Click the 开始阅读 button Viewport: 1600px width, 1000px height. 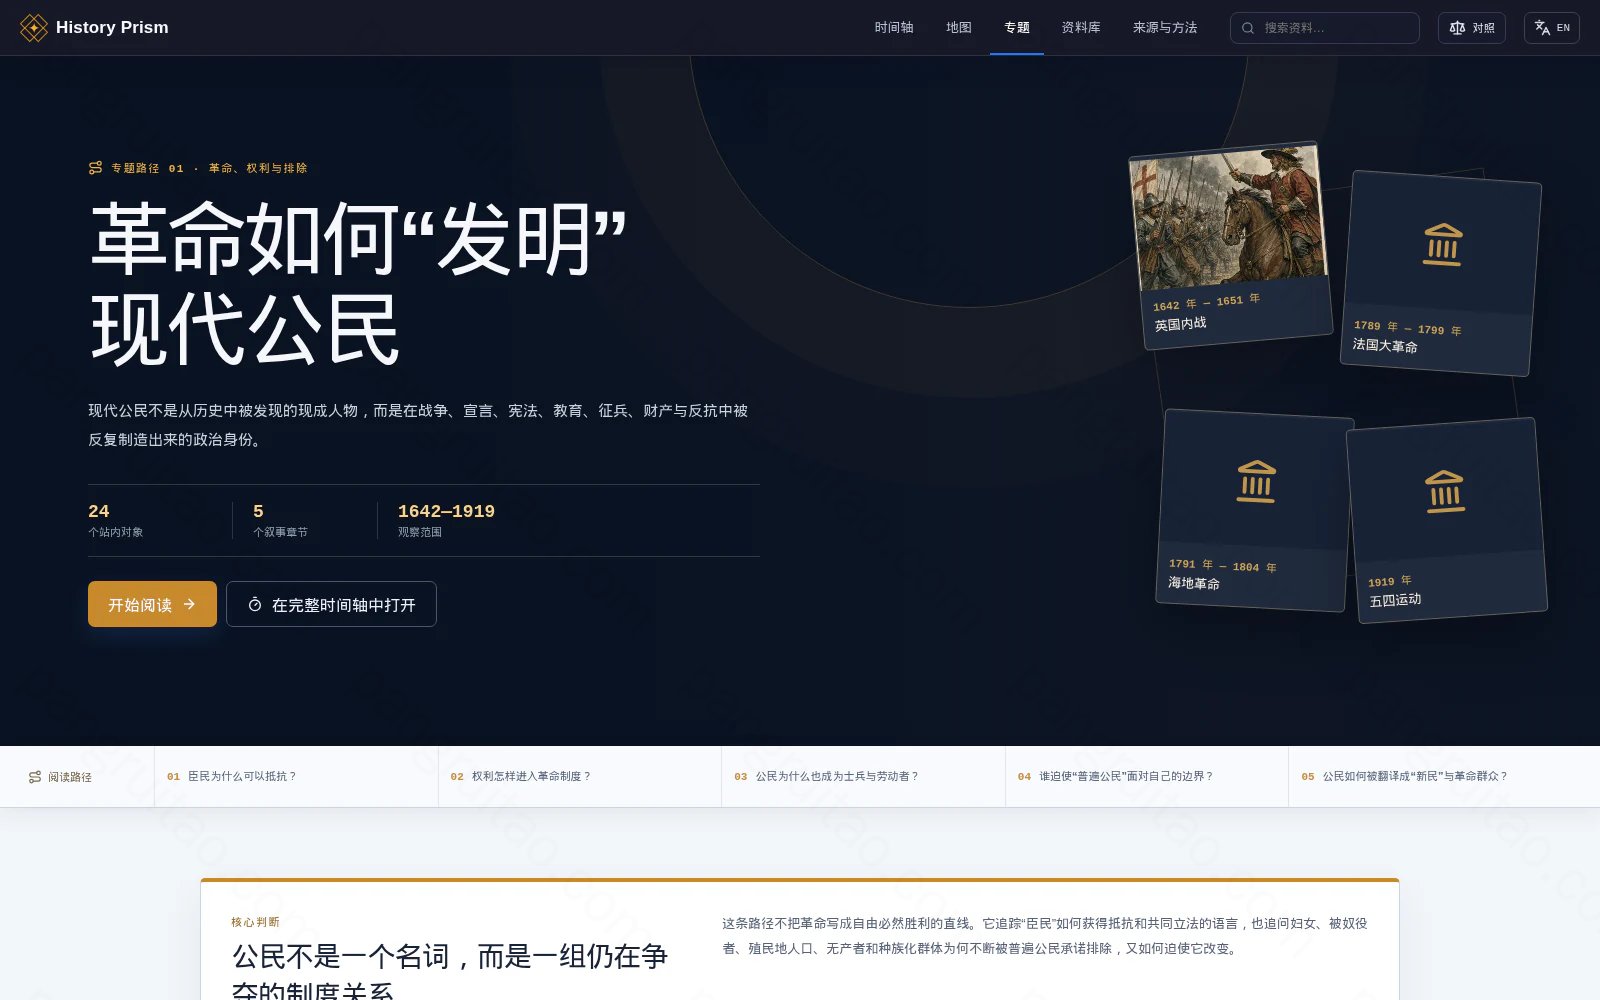pyautogui.click(x=152, y=604)
